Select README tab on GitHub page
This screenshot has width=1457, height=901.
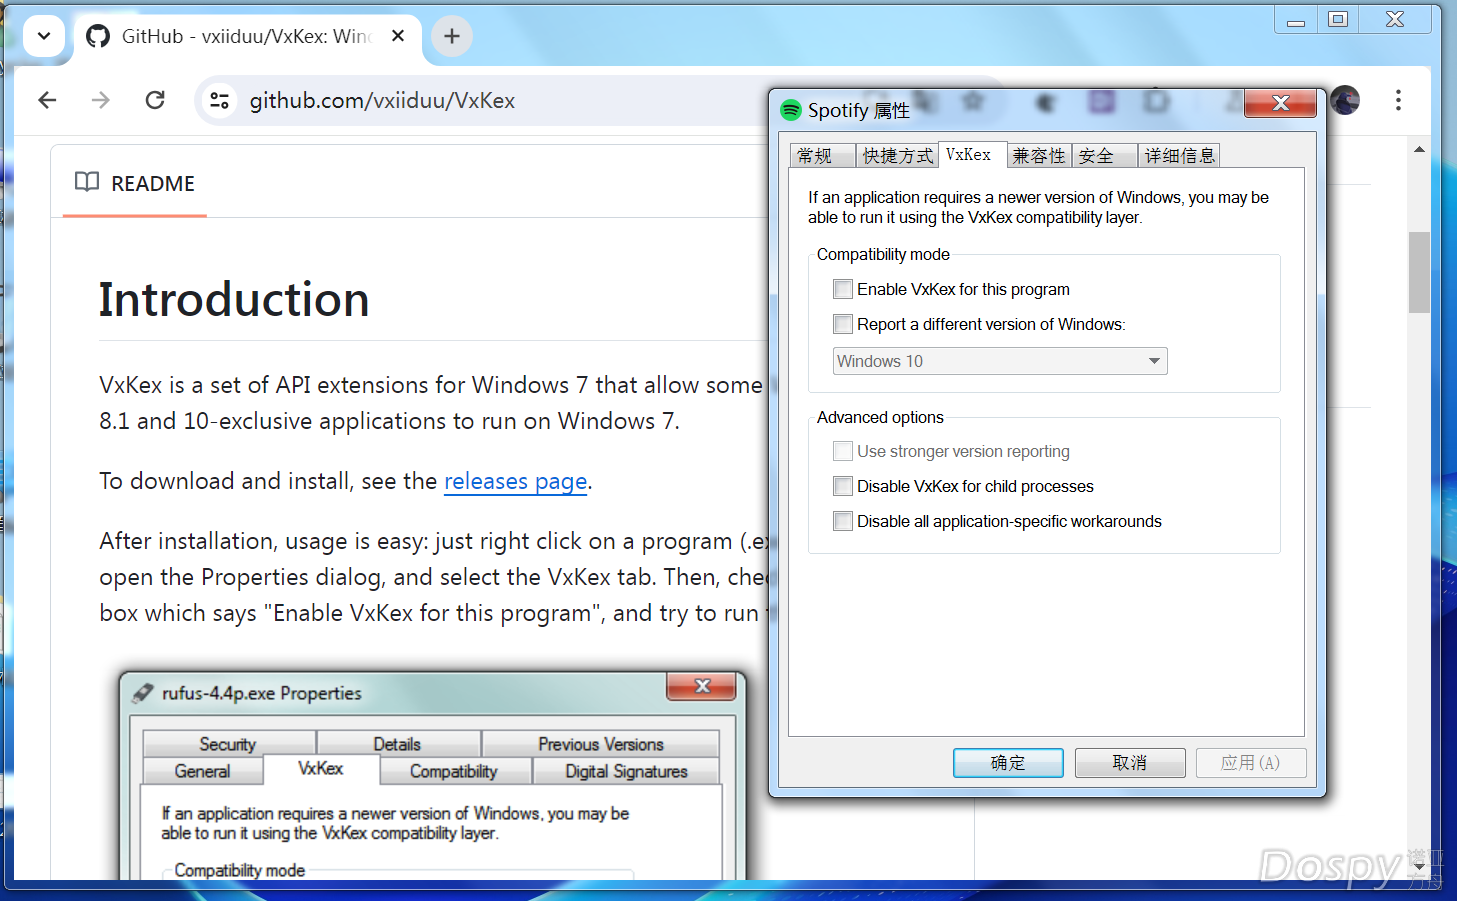coord(135,183)
